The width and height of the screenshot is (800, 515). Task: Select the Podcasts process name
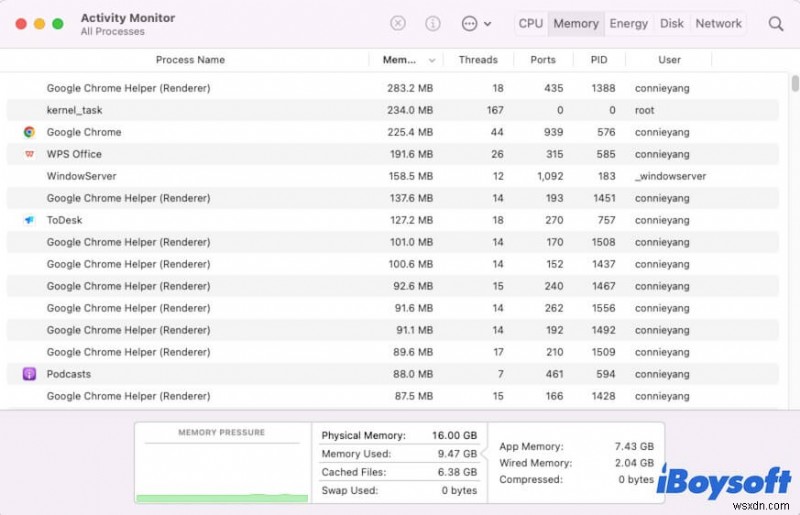click(x=68, y=374)
